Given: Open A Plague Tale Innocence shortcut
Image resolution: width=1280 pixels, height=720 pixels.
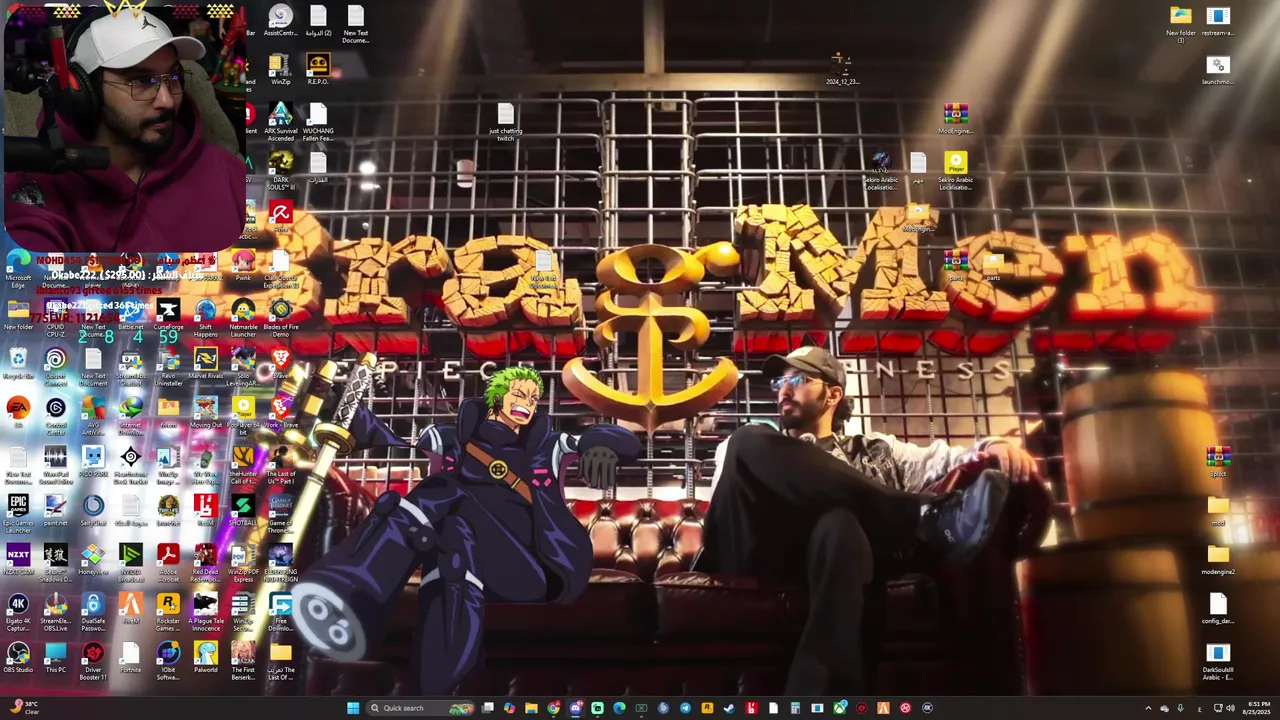Looking at the screenshot, I should pos(206,609).
